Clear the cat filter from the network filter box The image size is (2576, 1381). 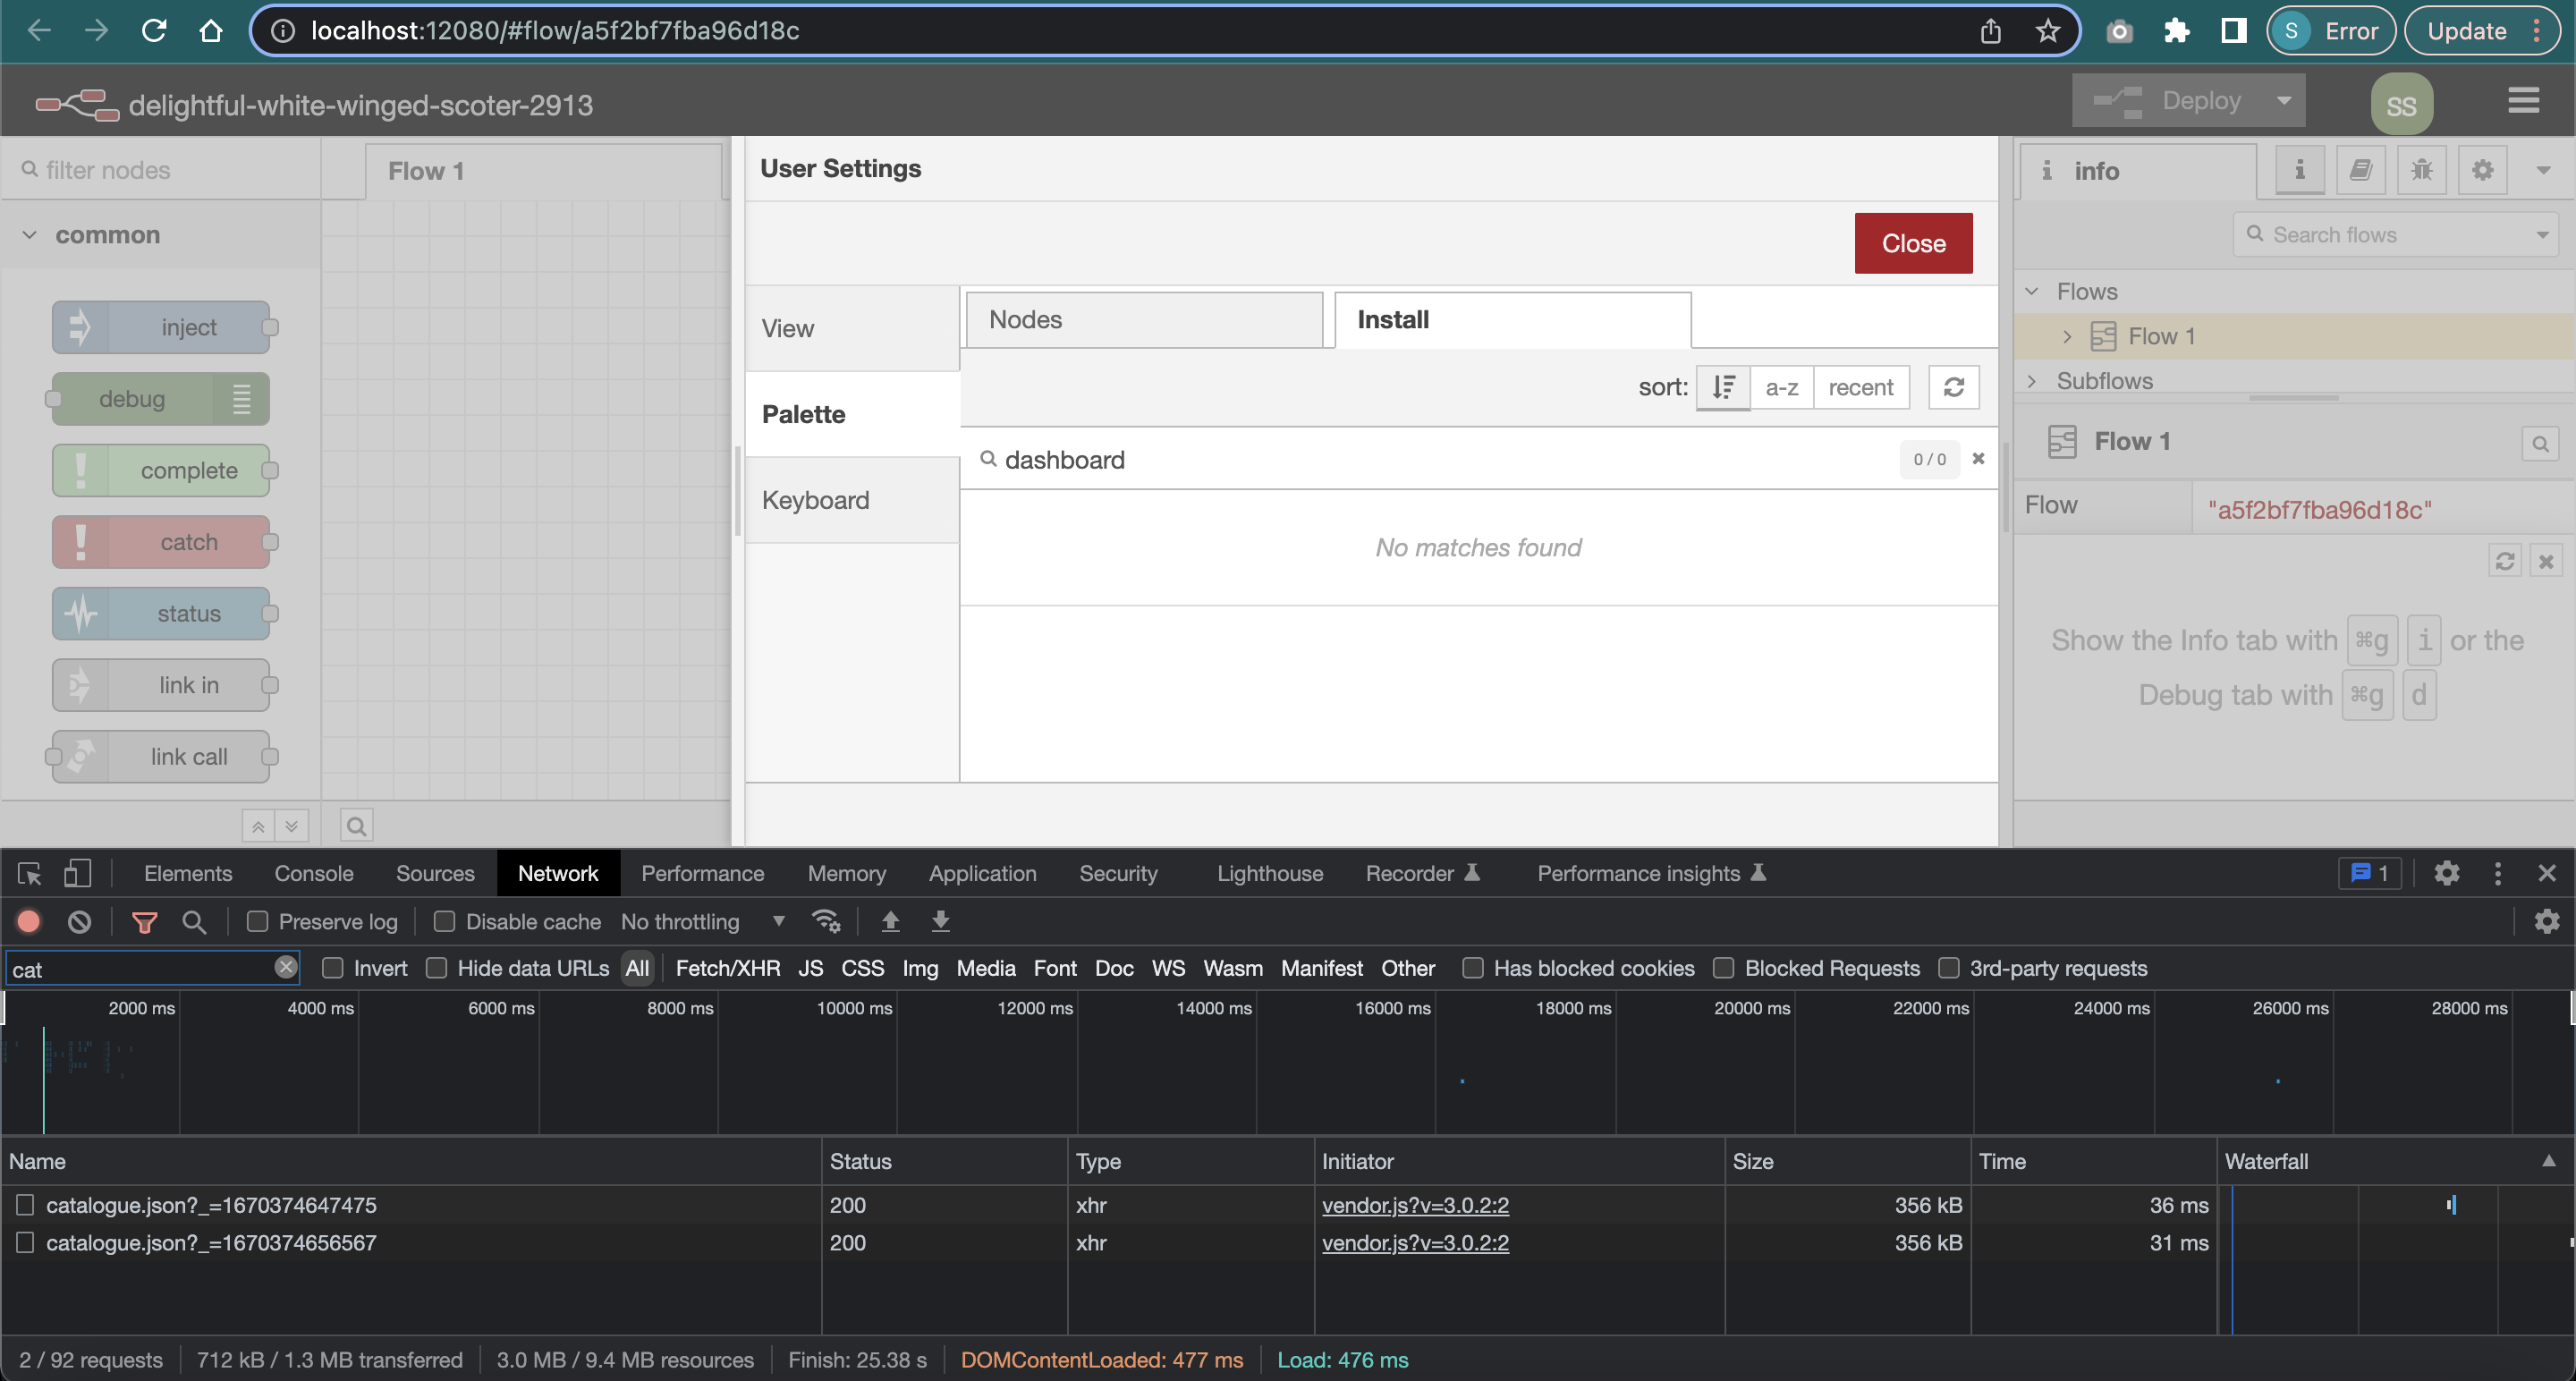point(285,967)
